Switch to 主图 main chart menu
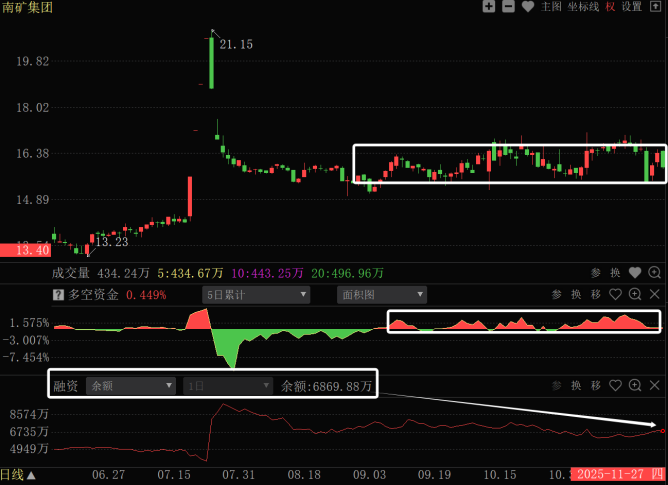 pos(551,7)
